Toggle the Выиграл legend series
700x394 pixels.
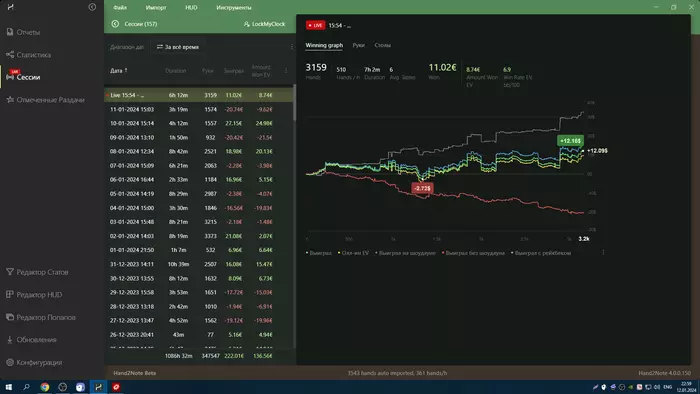click(x=319, y=253)
